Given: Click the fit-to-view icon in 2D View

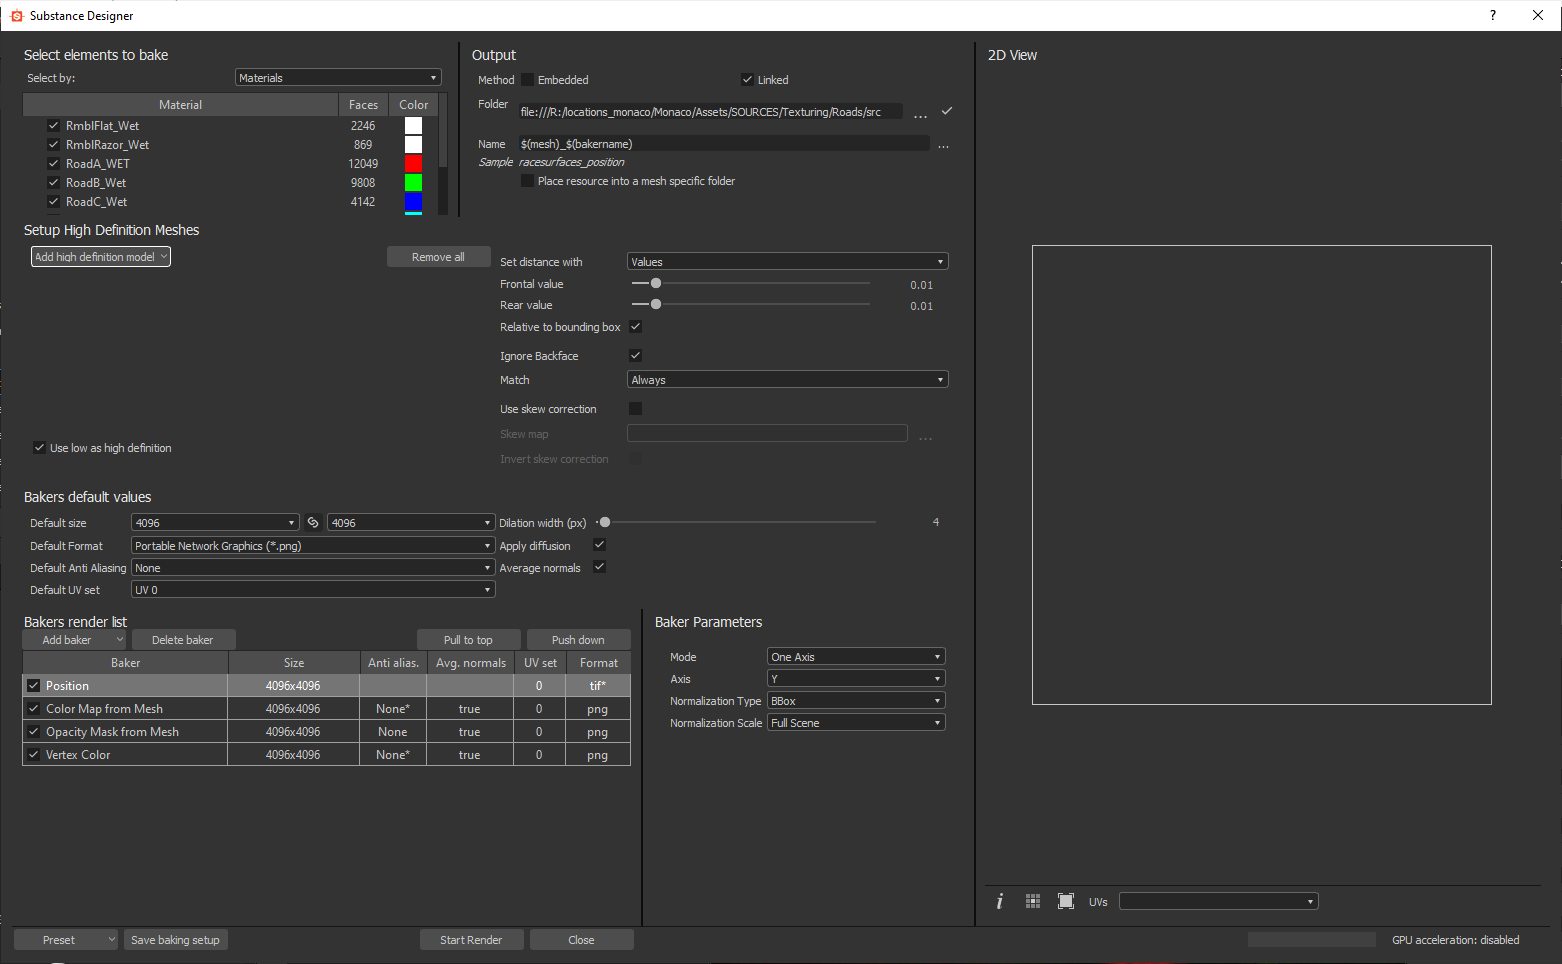Looking at the screenshot, I should point(1066,902).
